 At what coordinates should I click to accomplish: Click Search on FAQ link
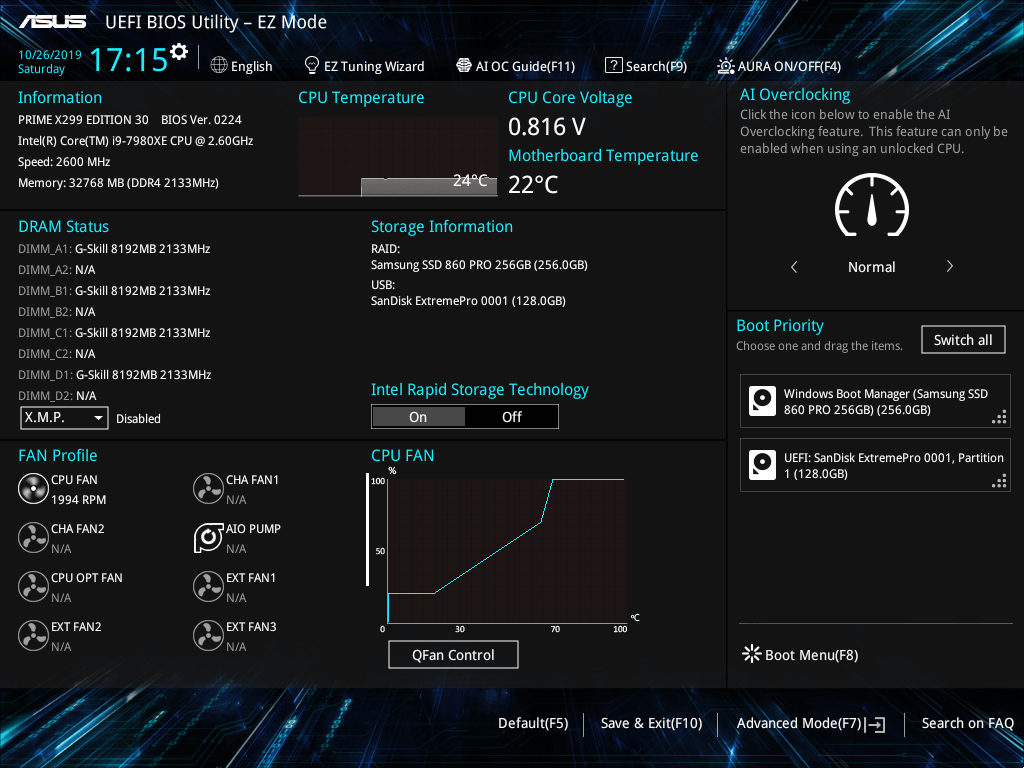[x=967, y=724]
